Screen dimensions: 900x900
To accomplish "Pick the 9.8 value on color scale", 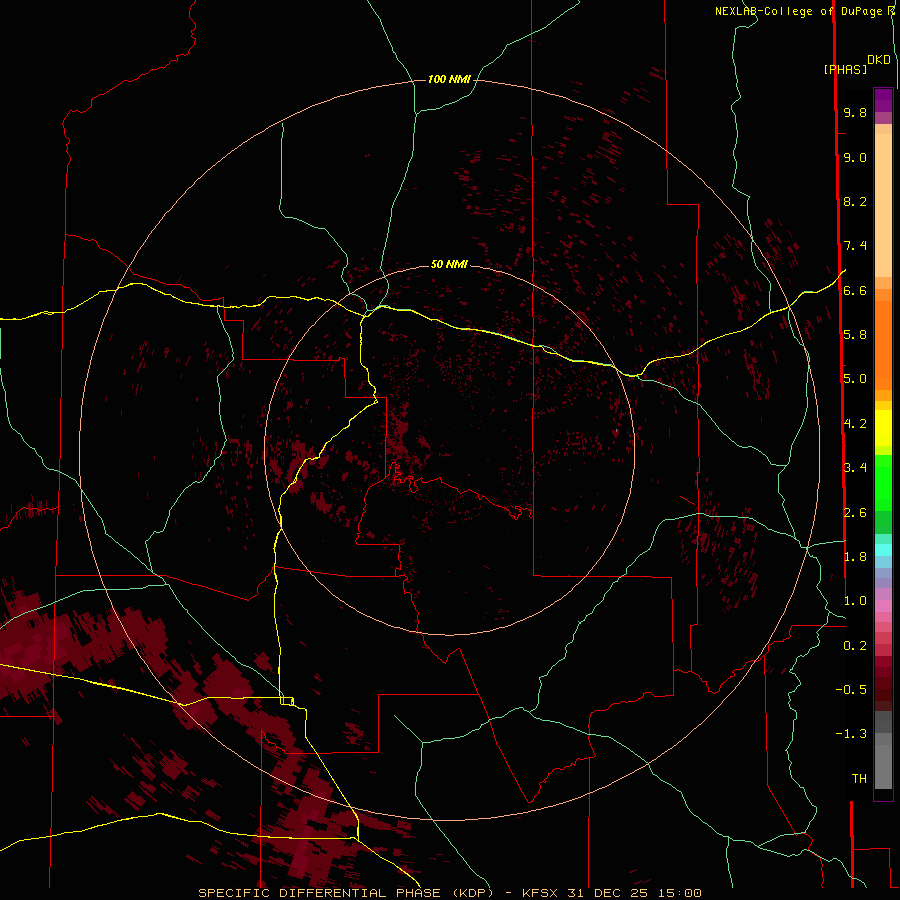I will (x=855, y=112).
